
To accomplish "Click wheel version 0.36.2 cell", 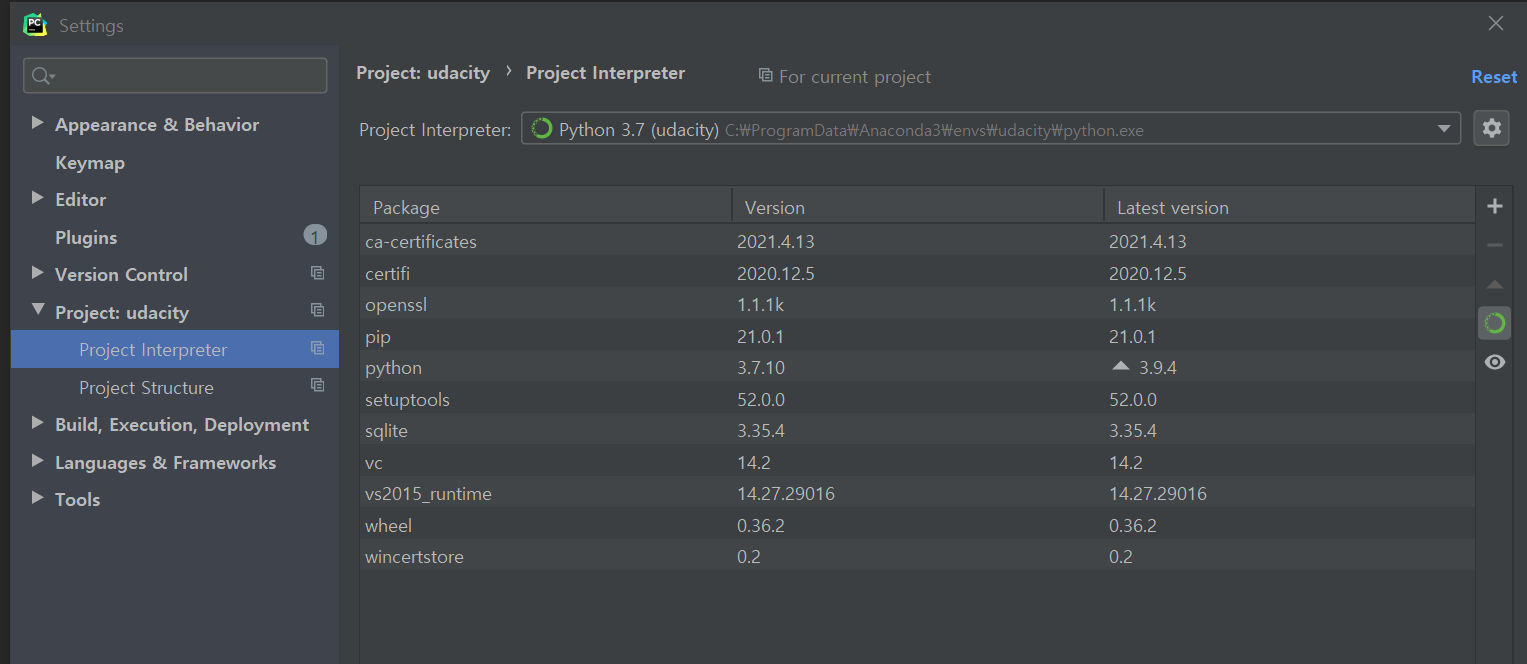I will (x=761, y=526).
